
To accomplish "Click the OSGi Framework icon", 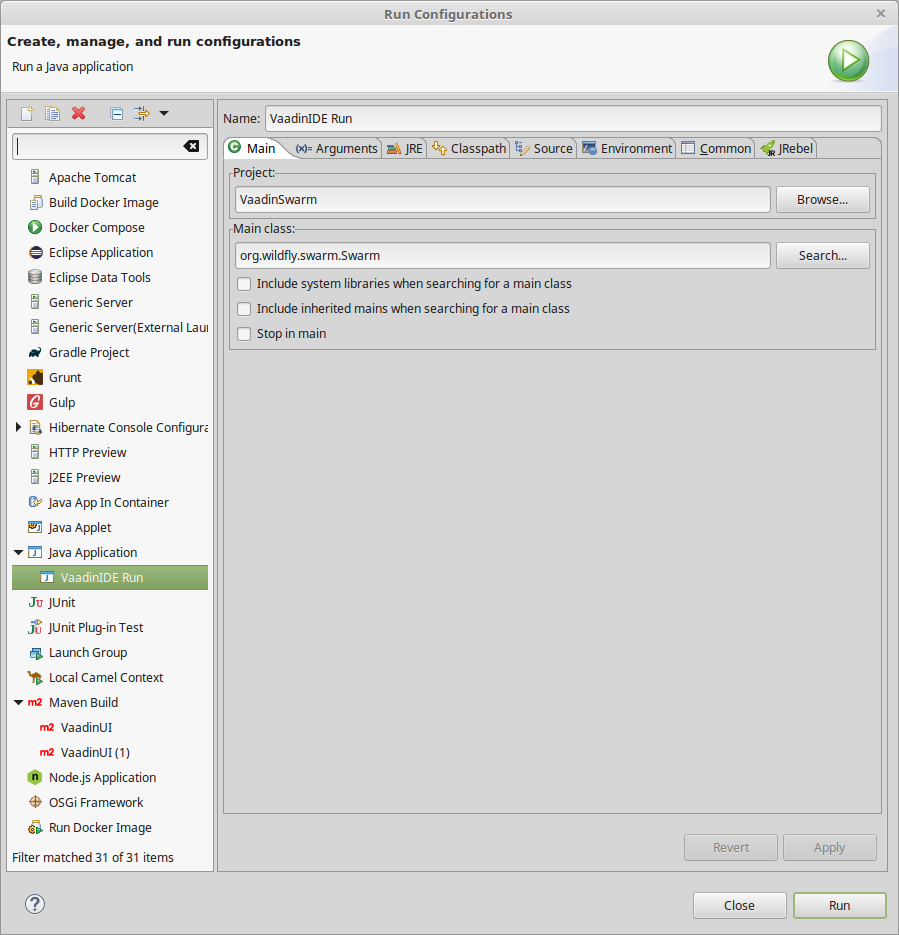I will tap(35, 802).
